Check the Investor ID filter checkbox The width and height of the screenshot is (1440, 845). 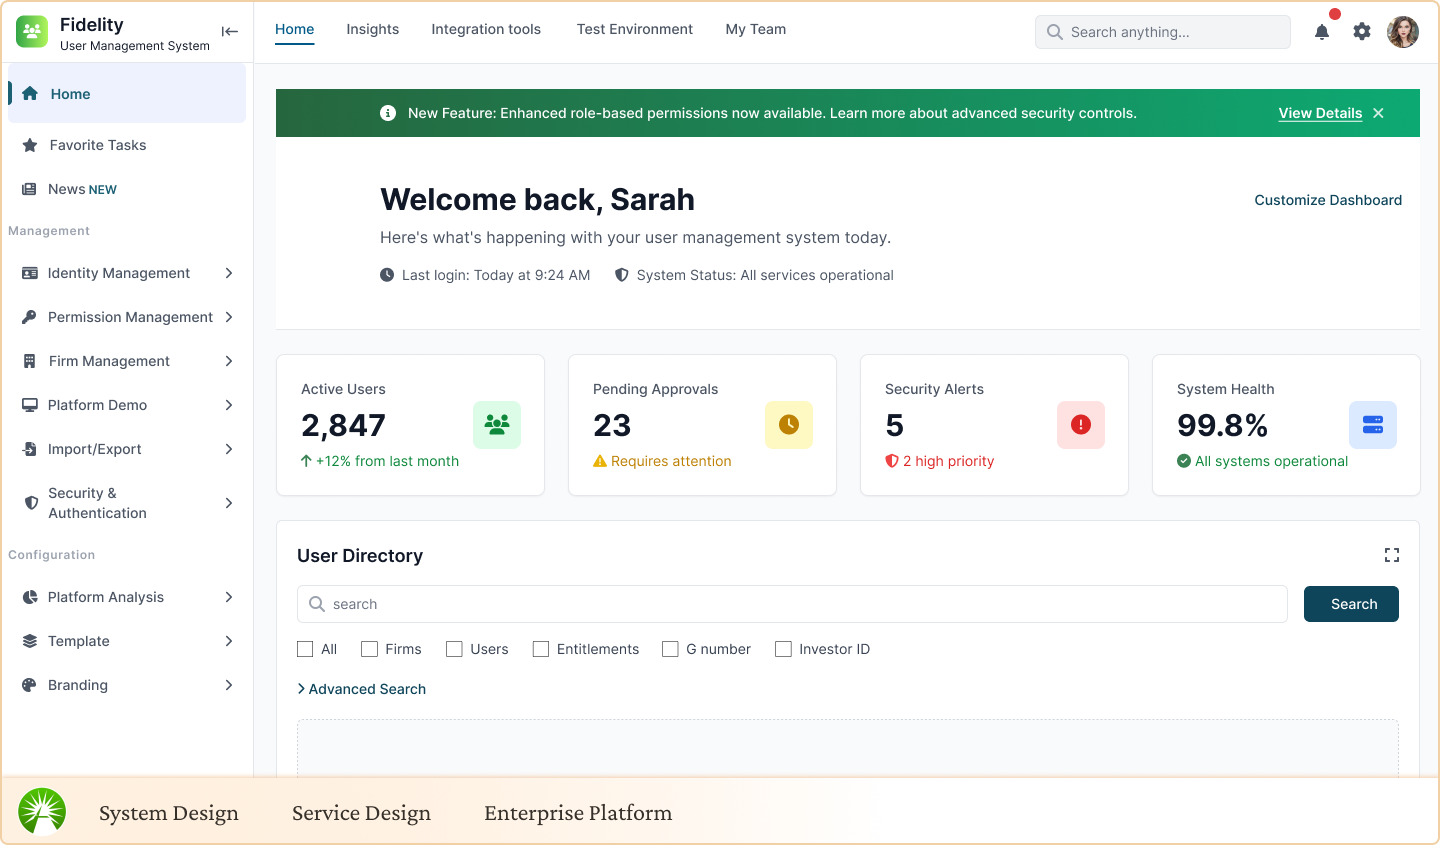[783, 649]
